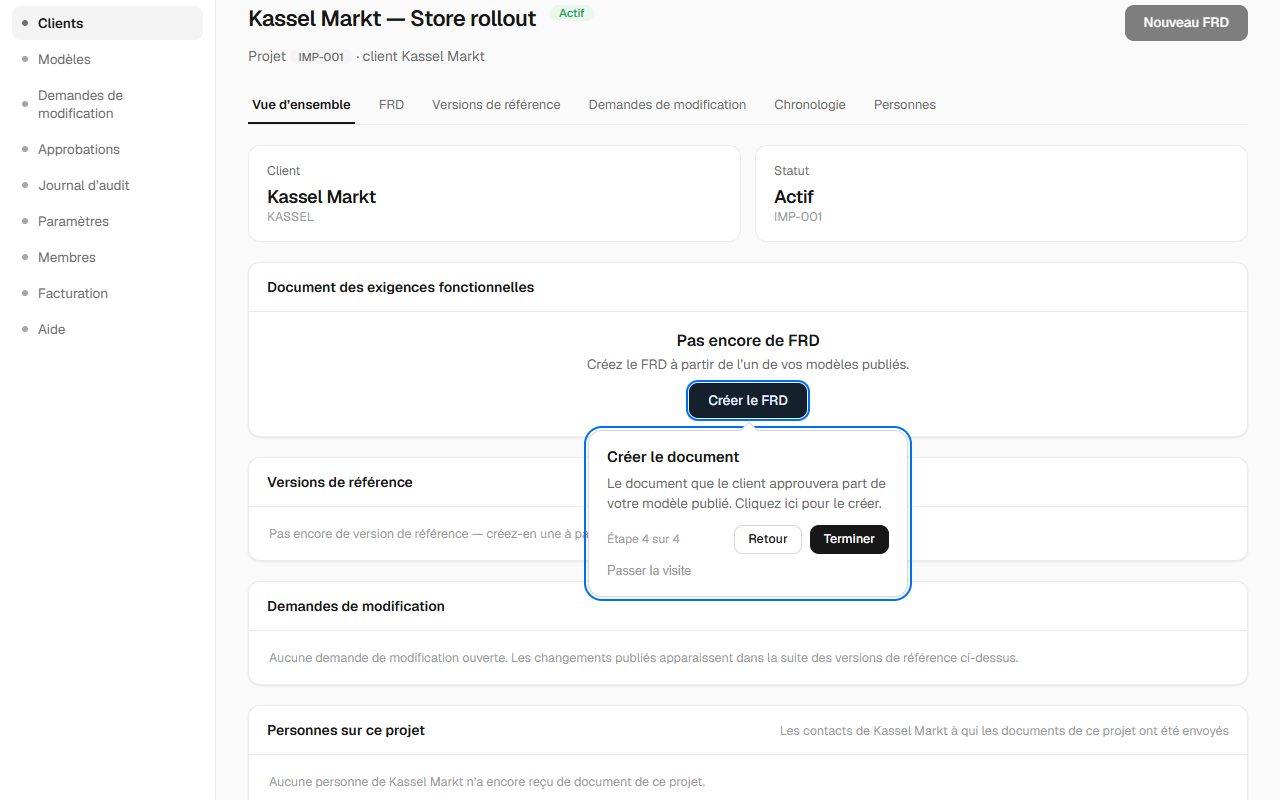The width and height of the screenshot is (1280, 800).
Task: Click Terminer to finish the tour
Action: [849, 539]
